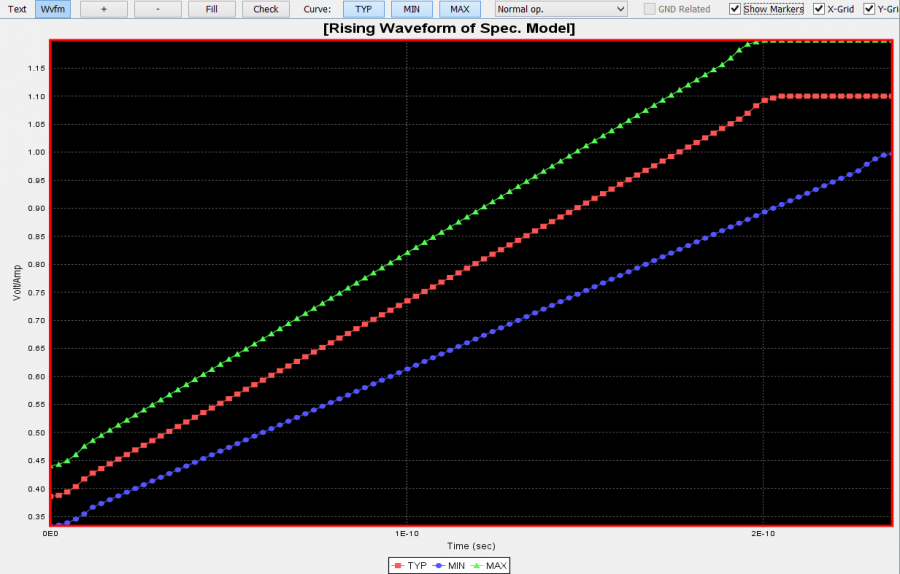This screenshot has width=900, height=574.
Task: Switch to Text view
Action: tap(17, 9)
